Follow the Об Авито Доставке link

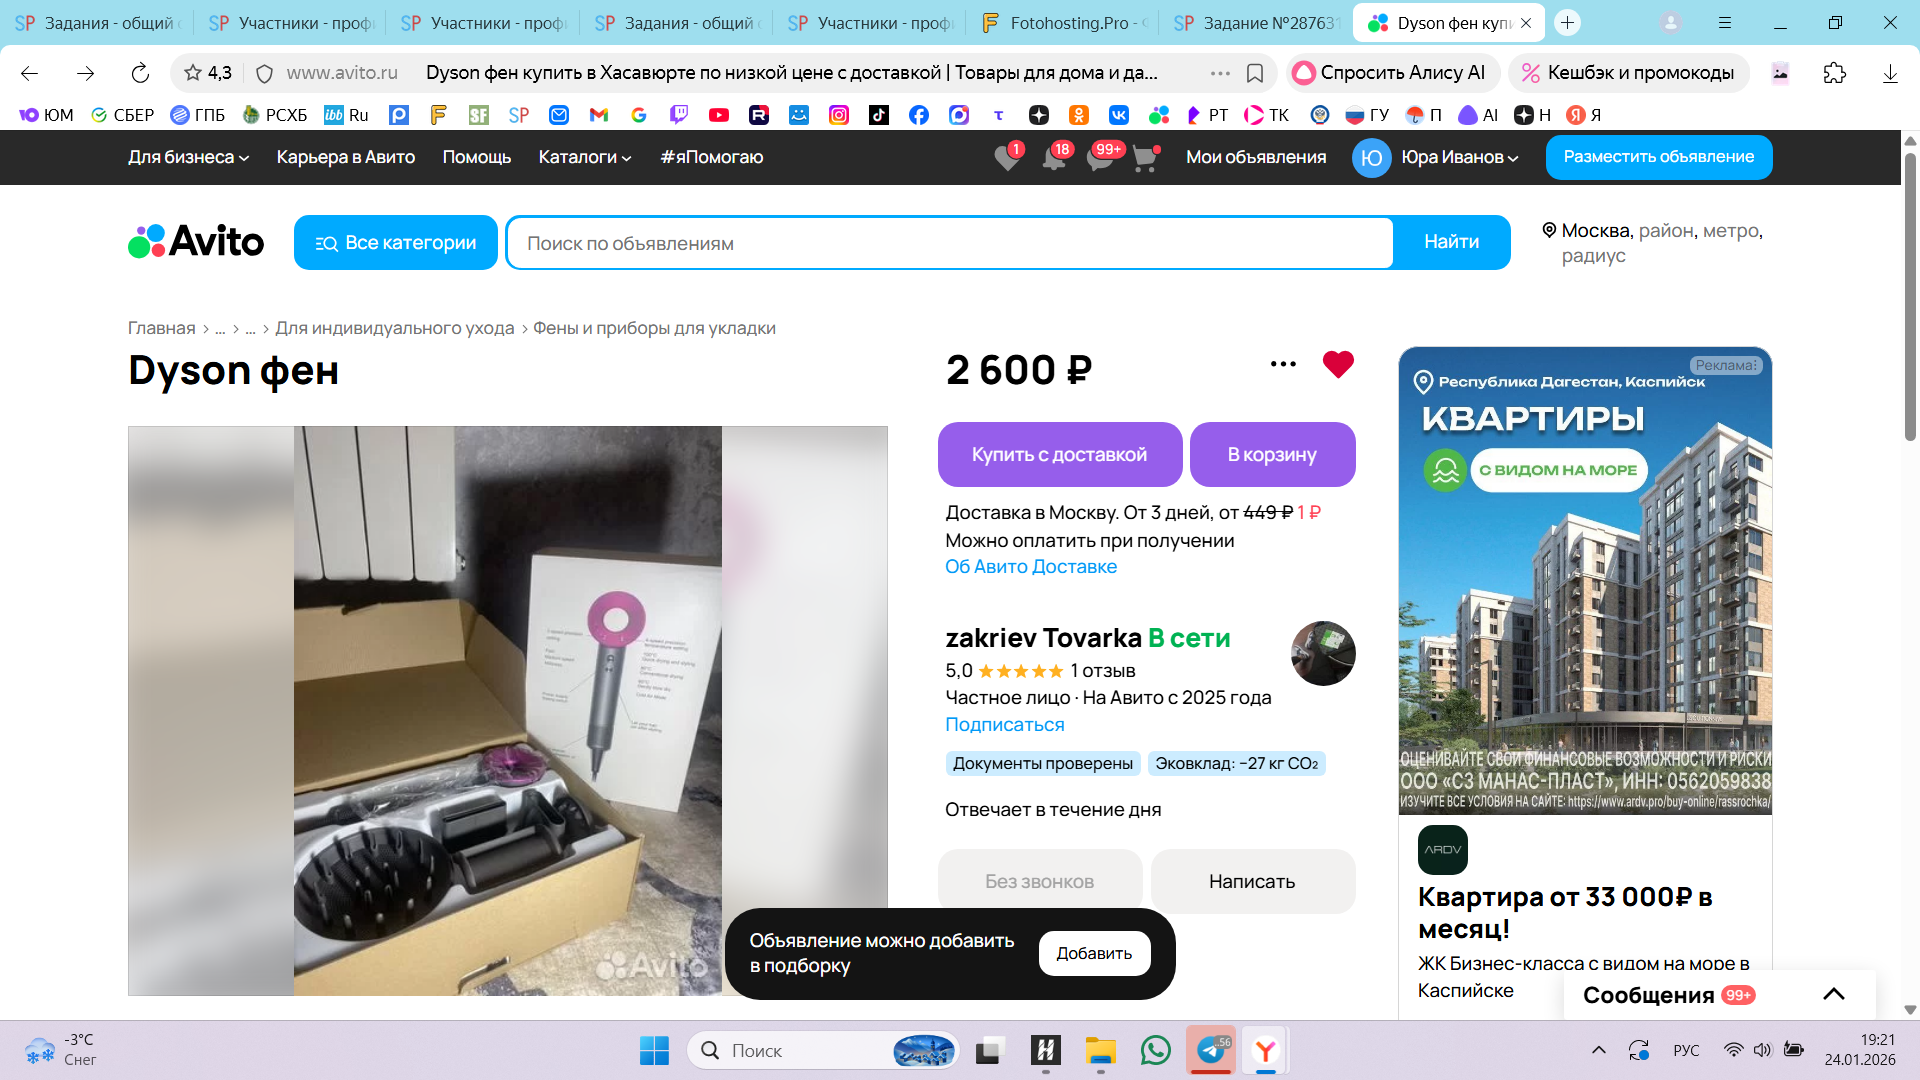pyautogui.click(x=1030, y=566)
